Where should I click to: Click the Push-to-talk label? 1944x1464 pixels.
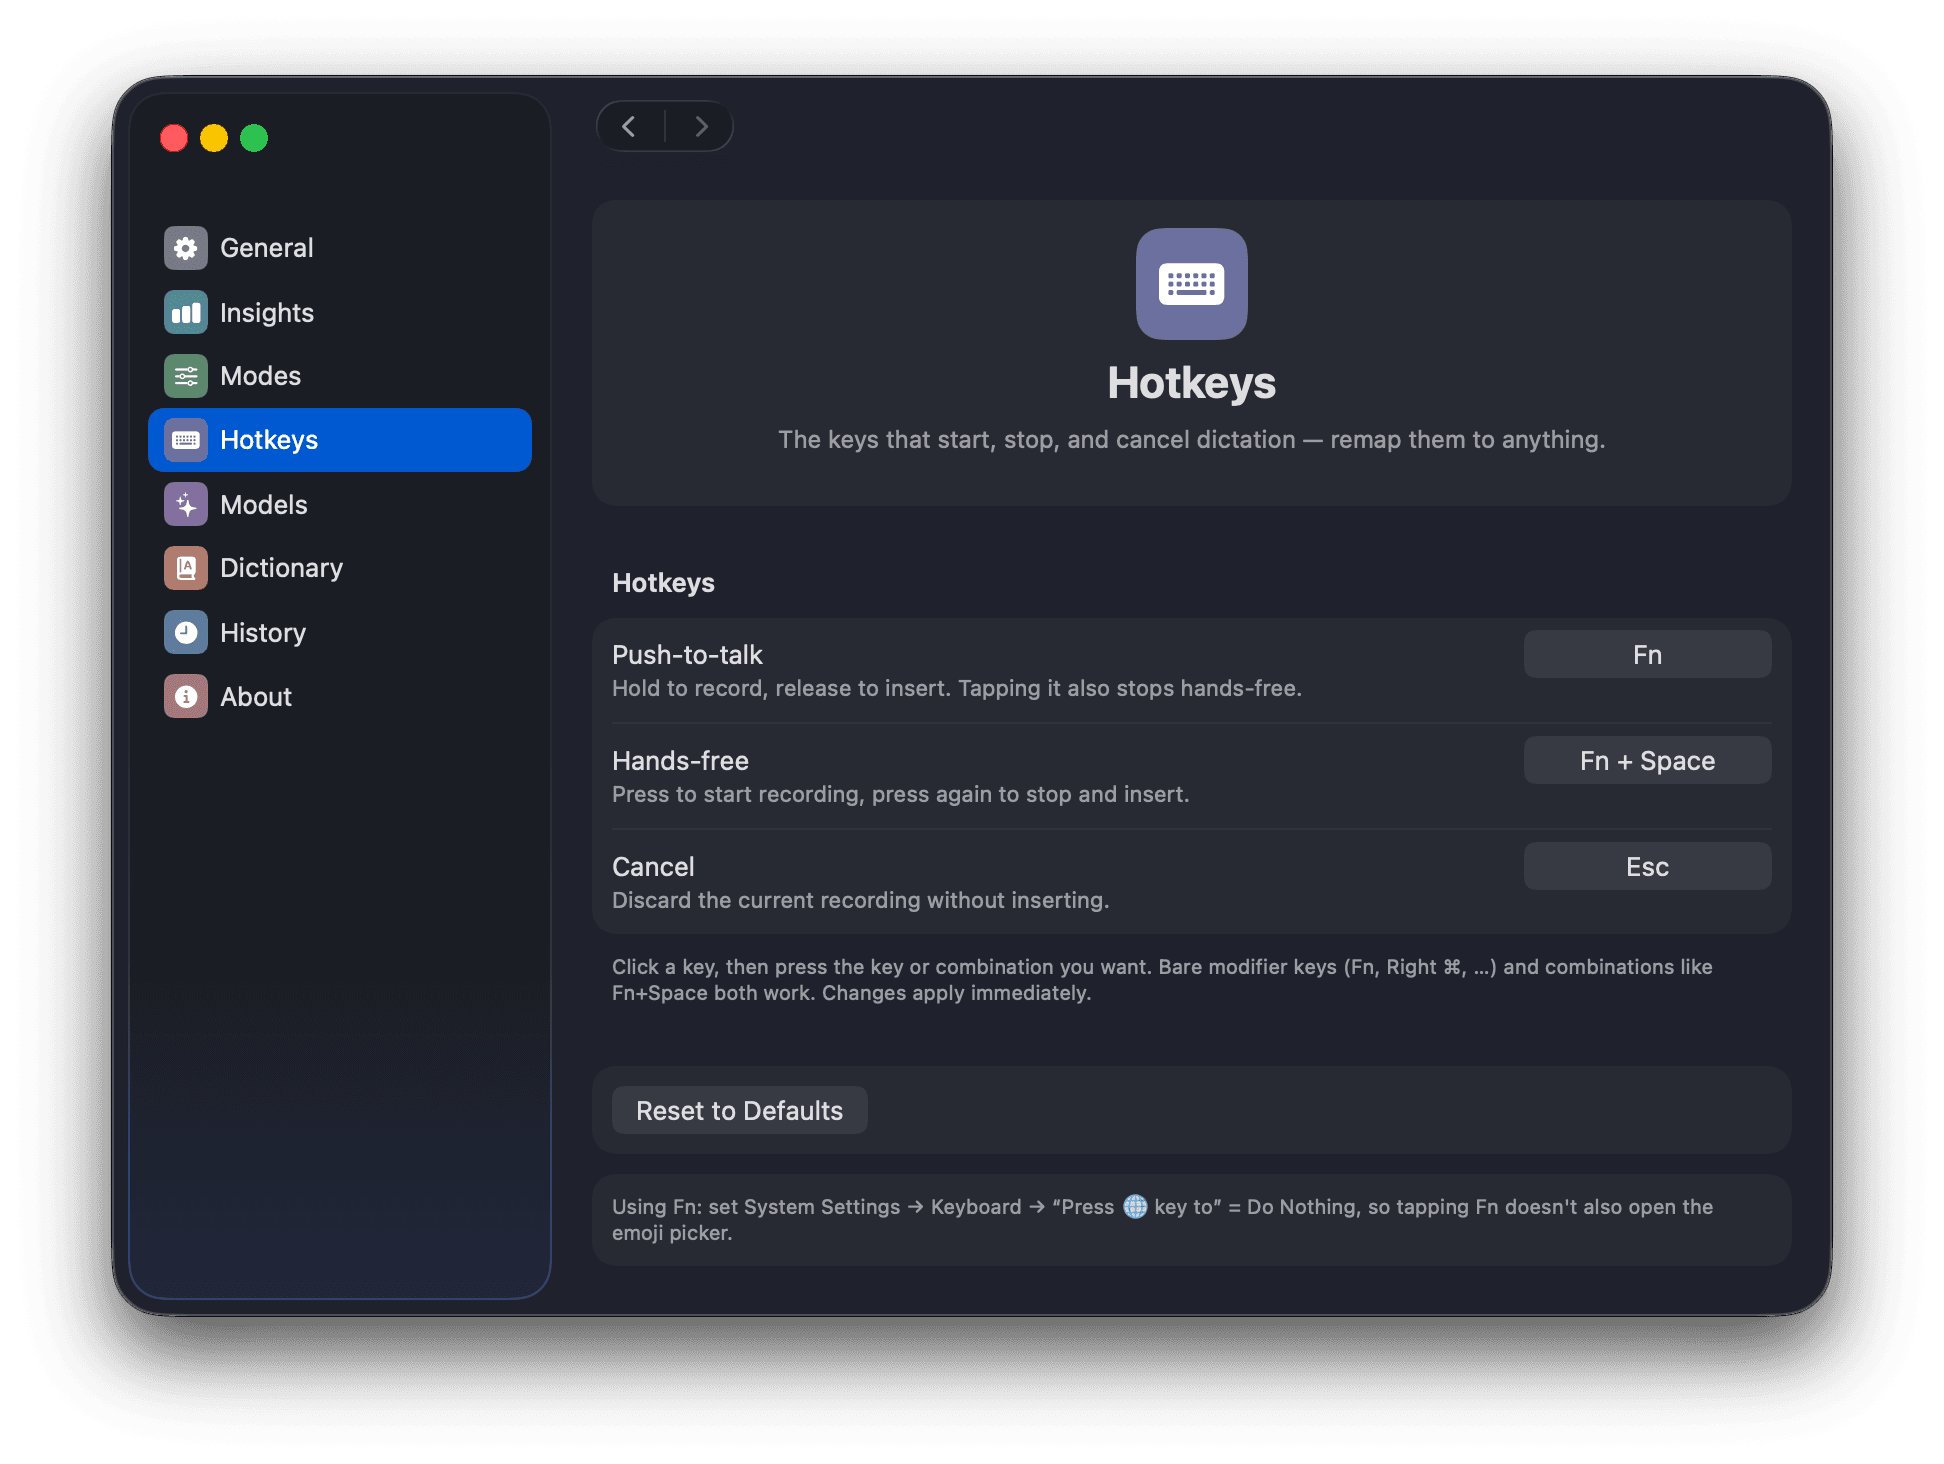pyautogui.click(x=687, y=655)
